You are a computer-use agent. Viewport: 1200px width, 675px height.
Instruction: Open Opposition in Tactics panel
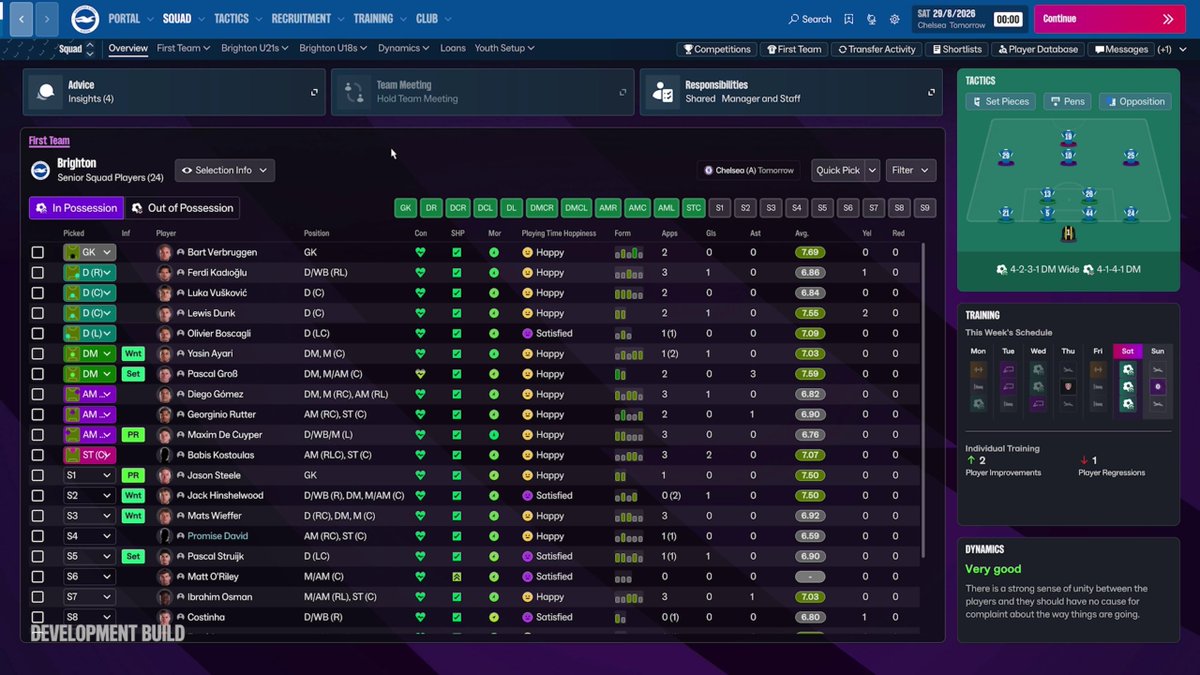point(1135,101)
